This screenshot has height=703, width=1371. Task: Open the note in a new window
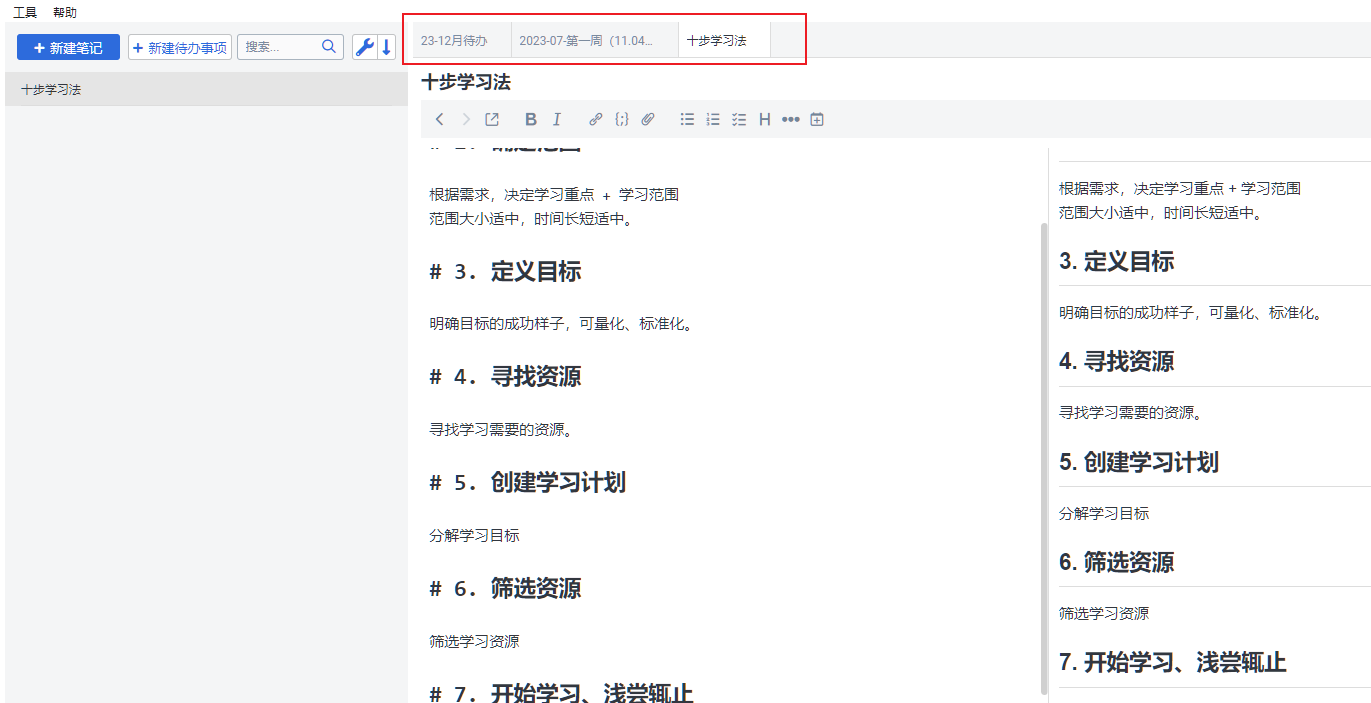[x=491, y=119]
